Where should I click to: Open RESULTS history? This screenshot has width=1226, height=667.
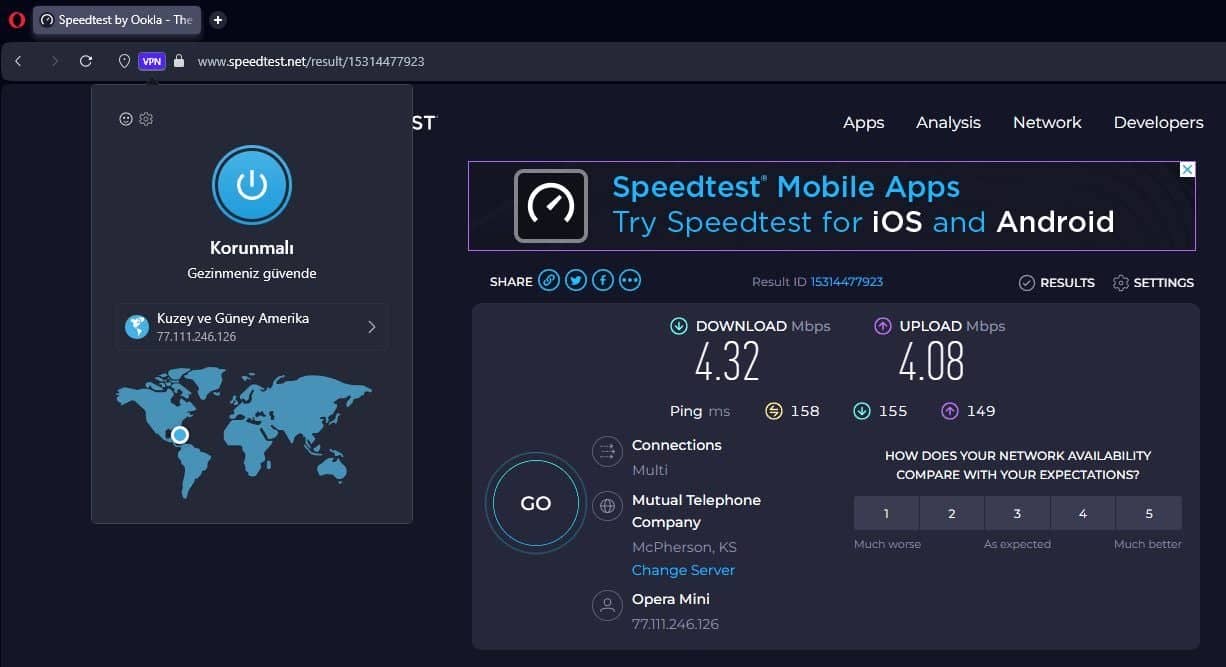(x=1057, y=283)
